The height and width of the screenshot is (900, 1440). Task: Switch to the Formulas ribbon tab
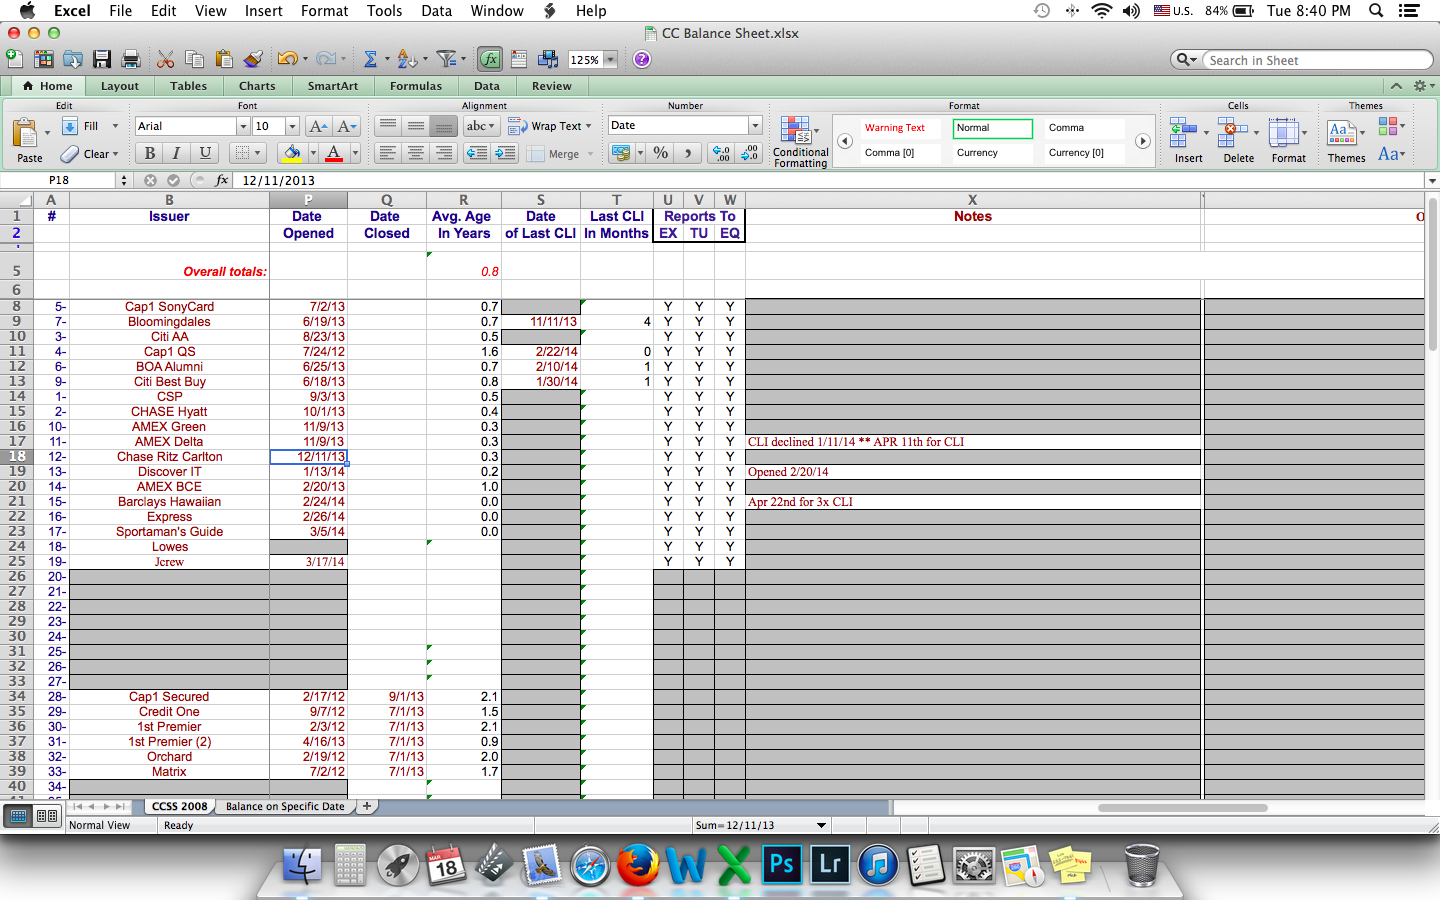pos(416,86)
